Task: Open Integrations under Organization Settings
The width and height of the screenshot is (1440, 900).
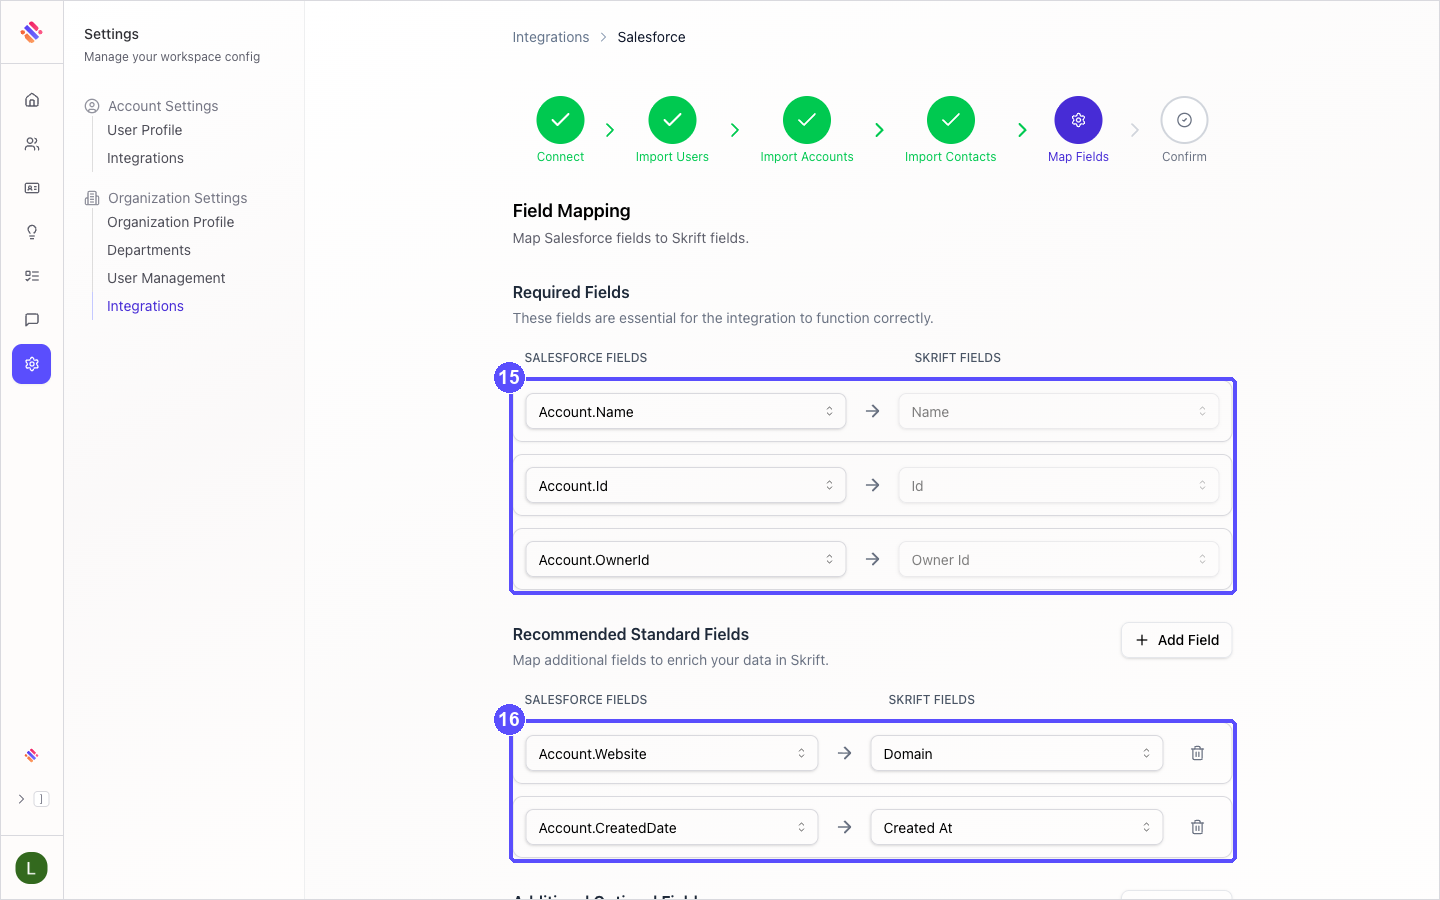Action: pyautogui.click(x=145, y=306)
